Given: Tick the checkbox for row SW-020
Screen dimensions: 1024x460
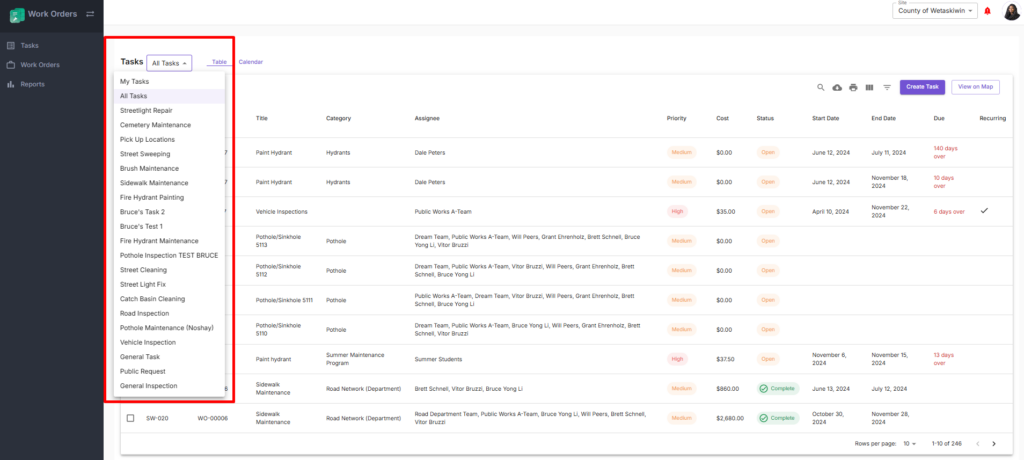Looking at the screenshot, I should (x=130, y=417).
